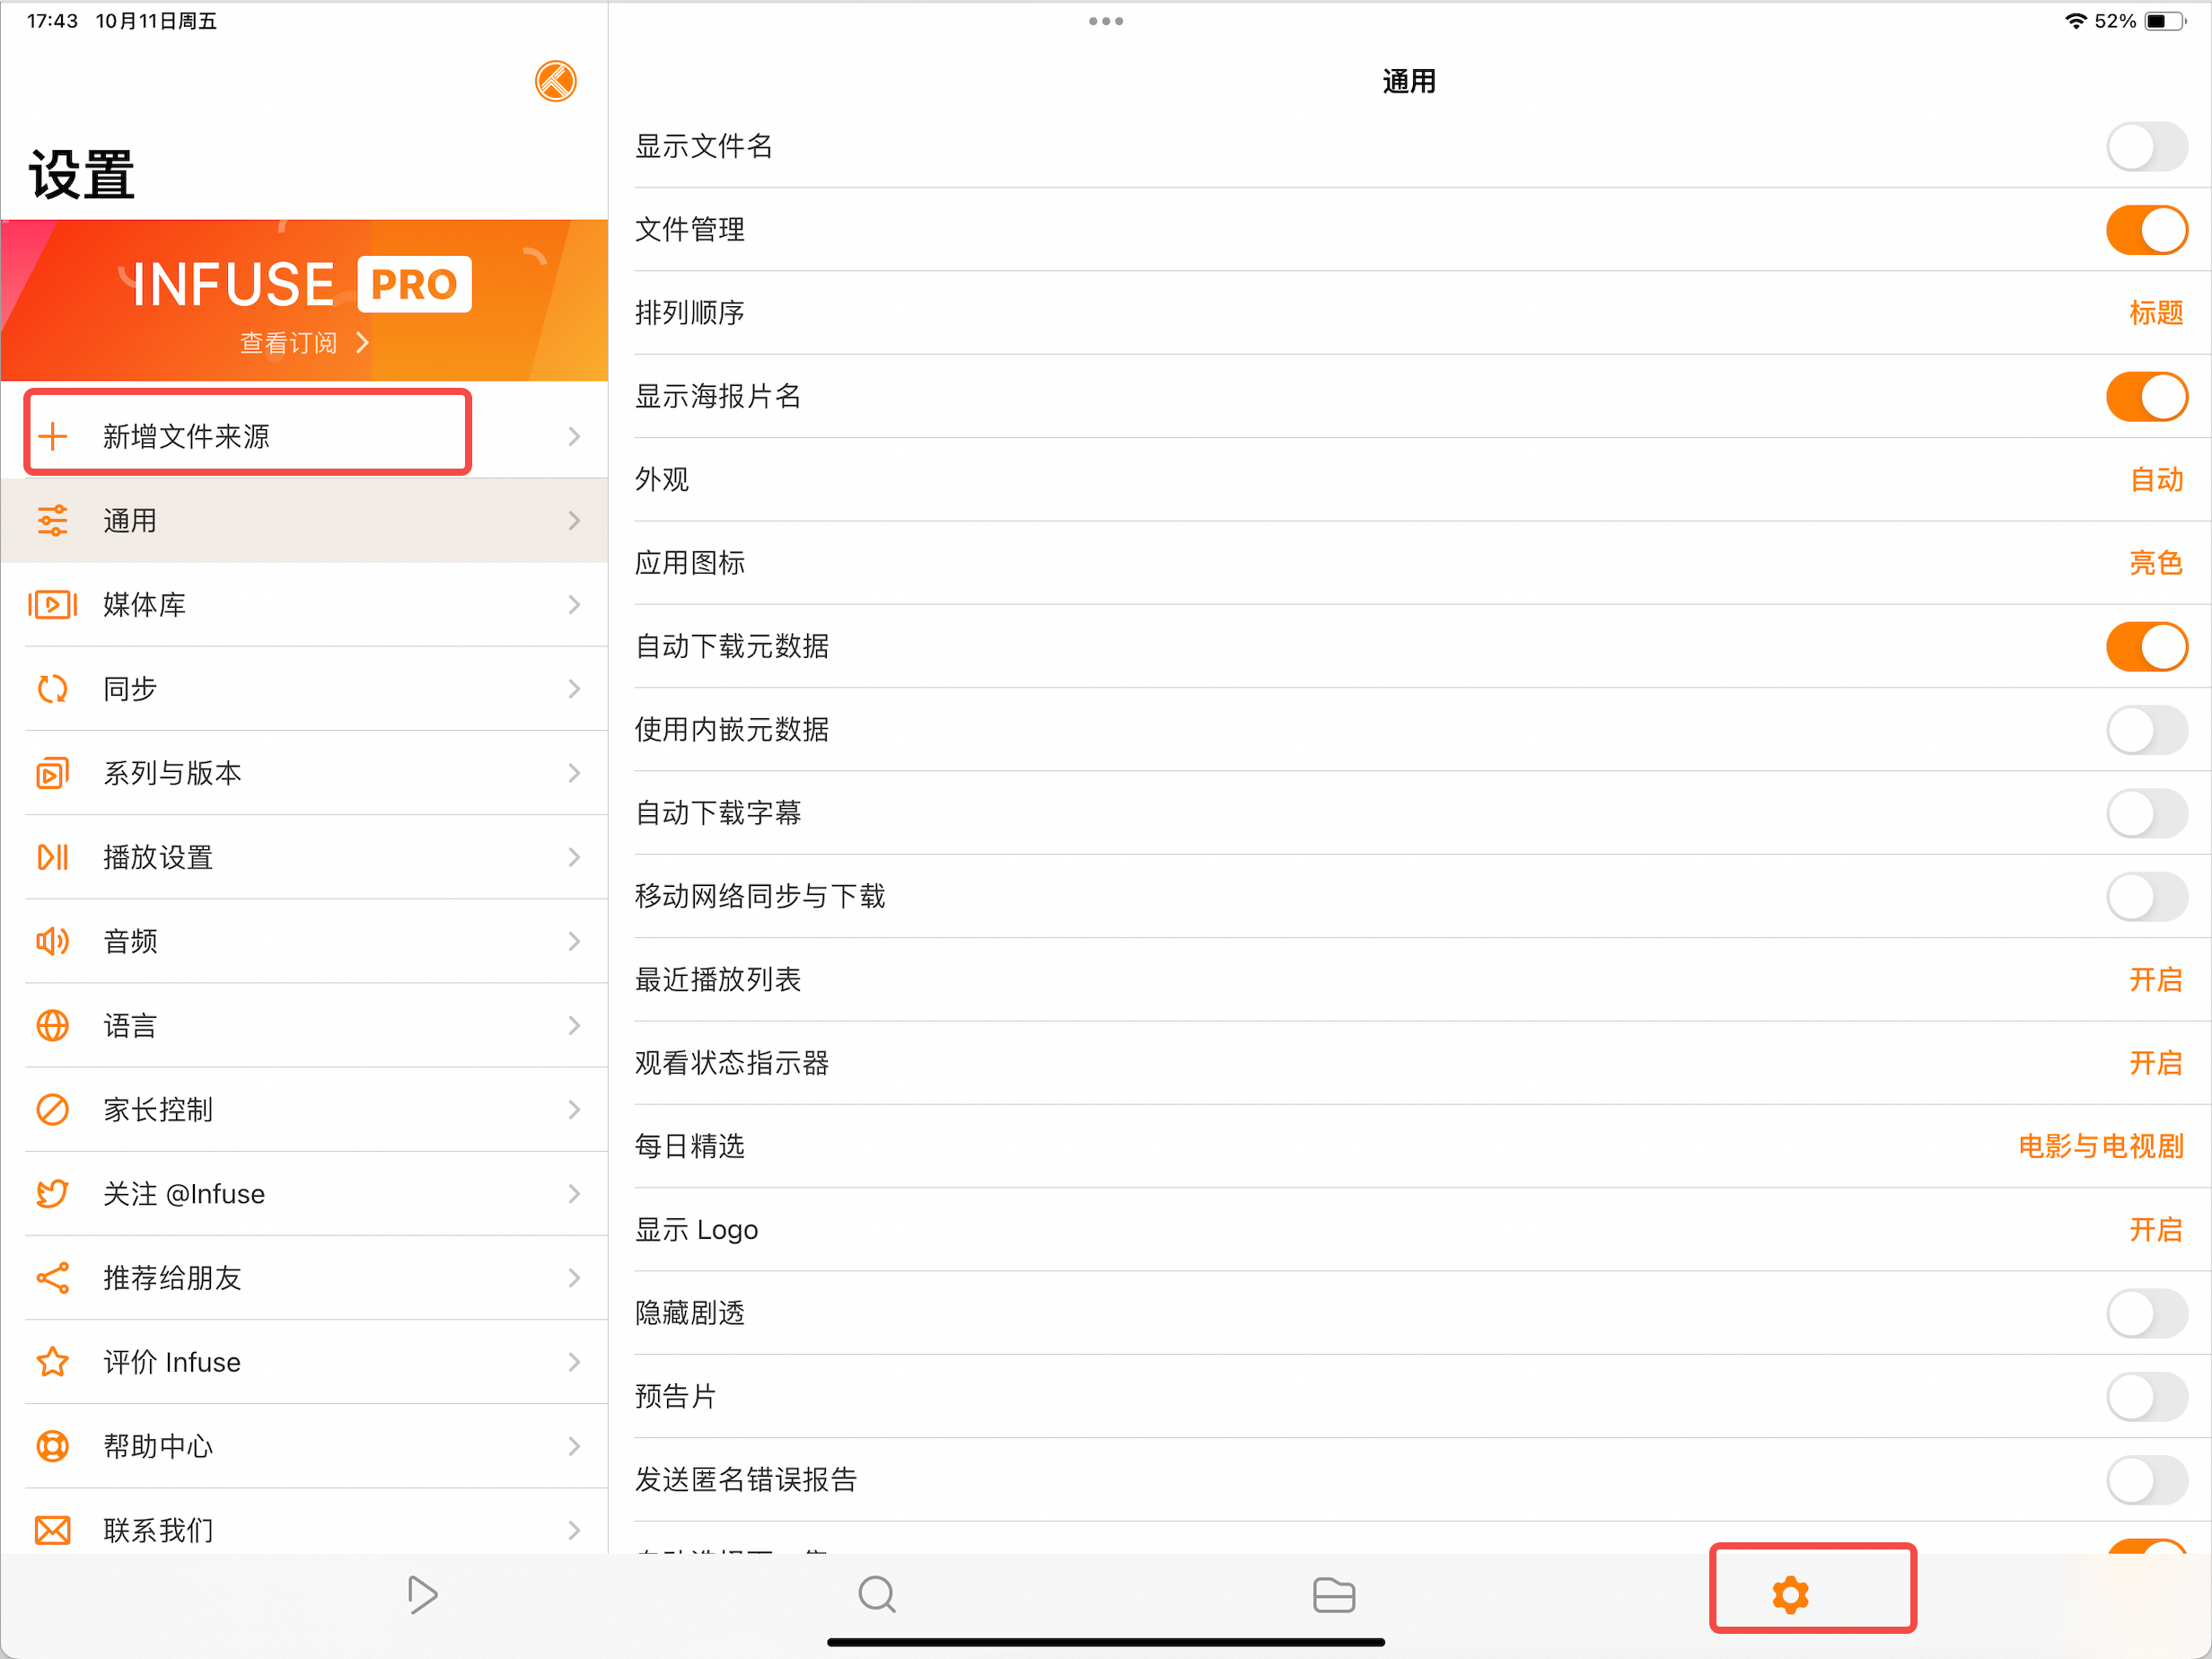
Task: Click the plus icon for 新增文件来源
Action: pos(52,436)
